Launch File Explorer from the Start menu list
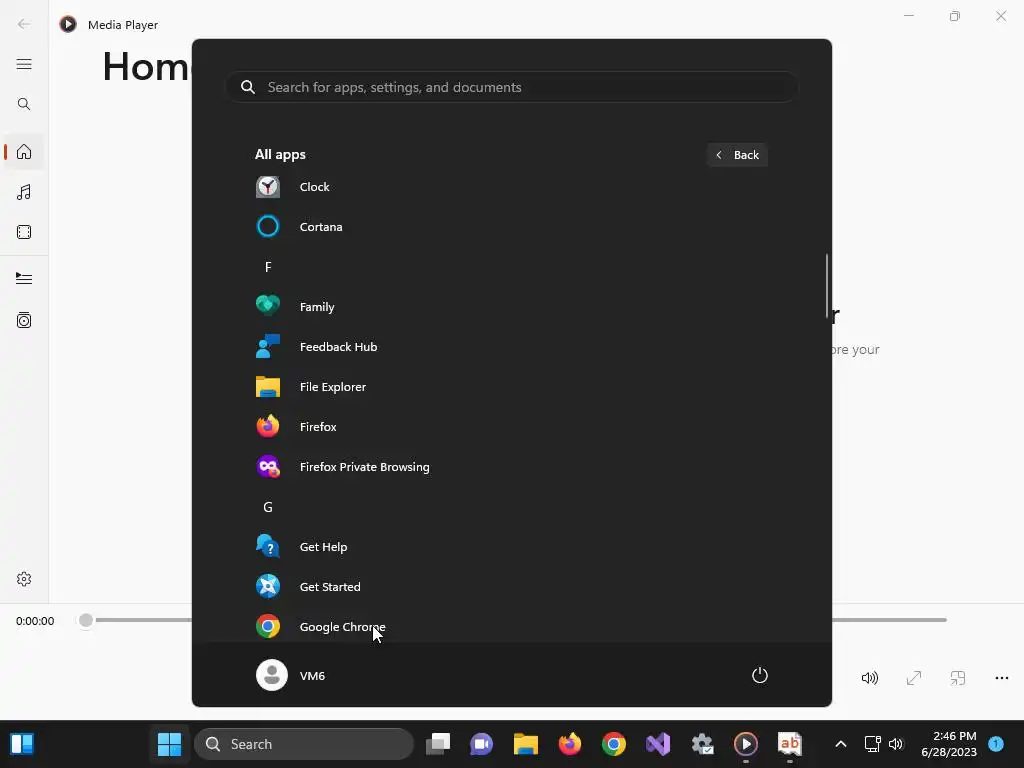This screenshot has height=768, width=1024. pyautogui.click(x=511, y=387)
